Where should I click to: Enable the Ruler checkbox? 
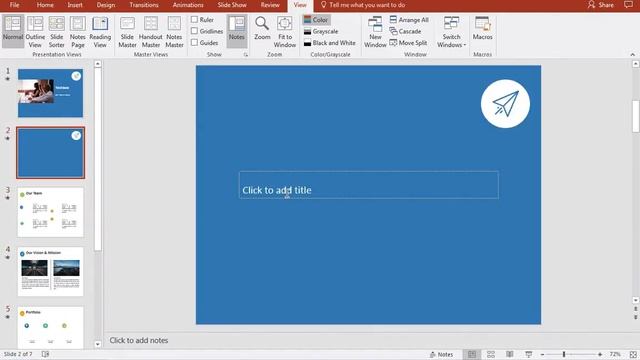click(x=194, y=20)
